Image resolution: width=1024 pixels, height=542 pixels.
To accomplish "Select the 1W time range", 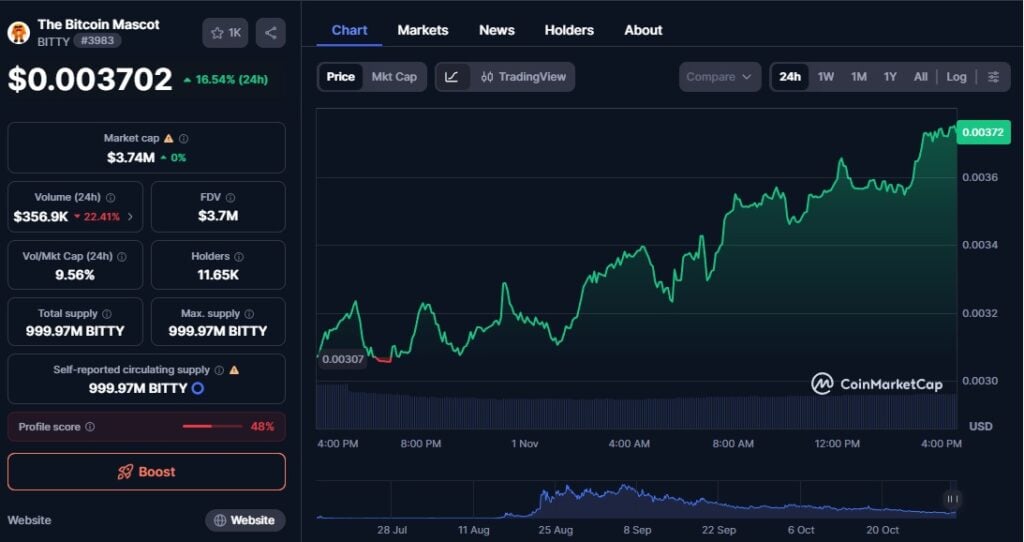I will tap(825, 77).
